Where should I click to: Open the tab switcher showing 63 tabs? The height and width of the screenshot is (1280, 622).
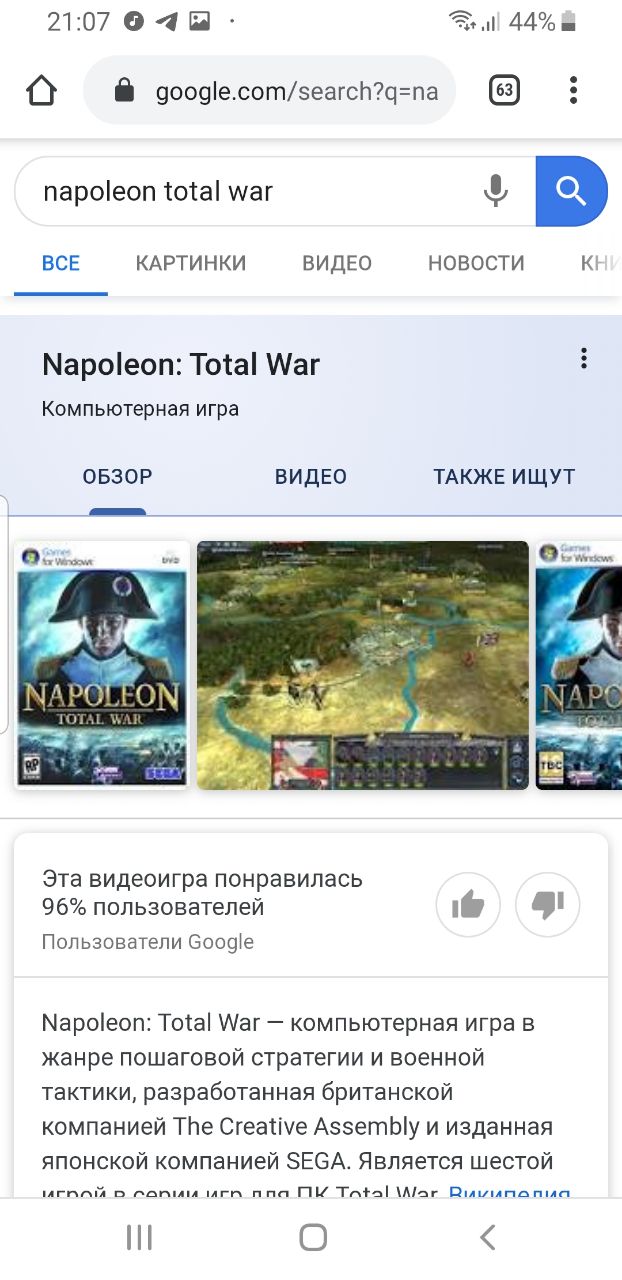(x=504, y=91)
